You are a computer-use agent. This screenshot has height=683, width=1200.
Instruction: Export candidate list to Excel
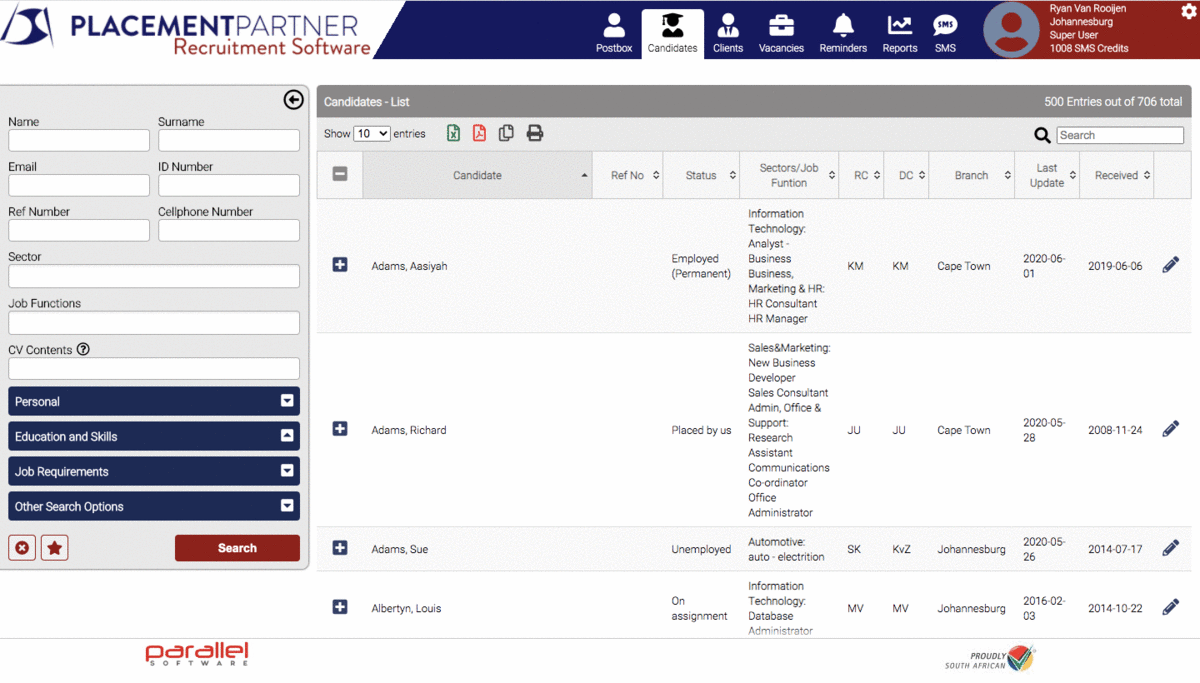(x=453, y=133)
